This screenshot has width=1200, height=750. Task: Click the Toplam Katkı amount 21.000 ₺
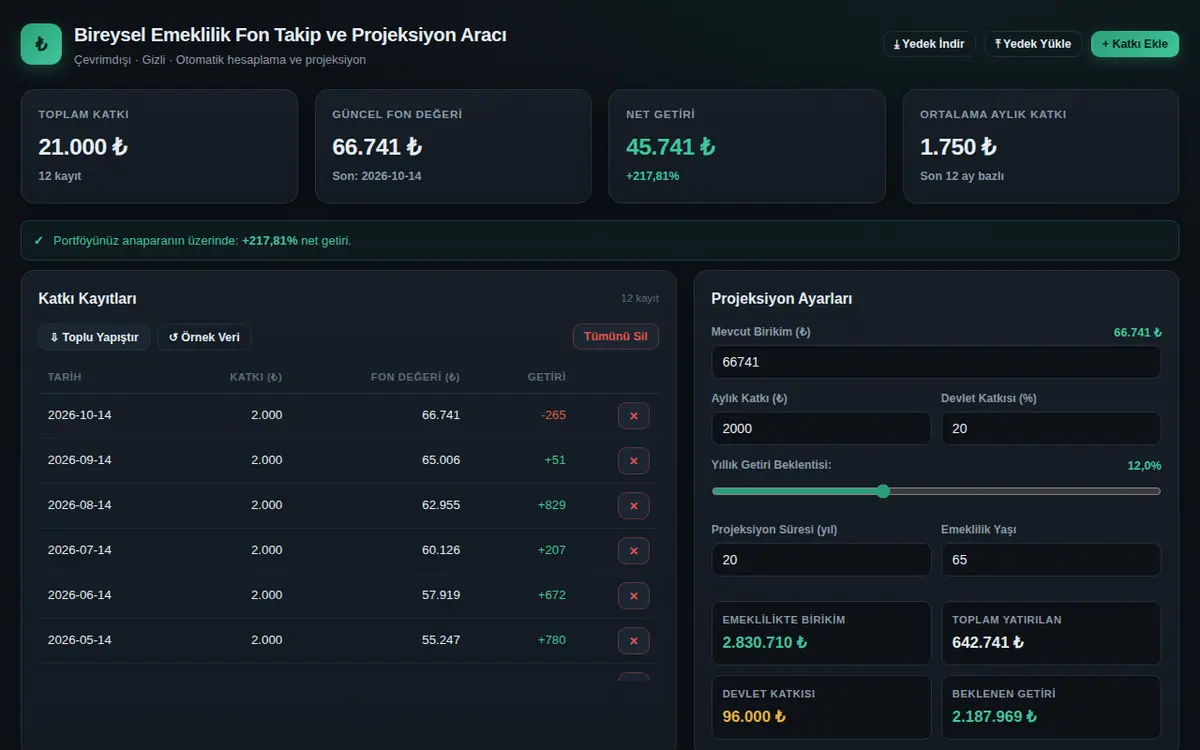[83, 147]
